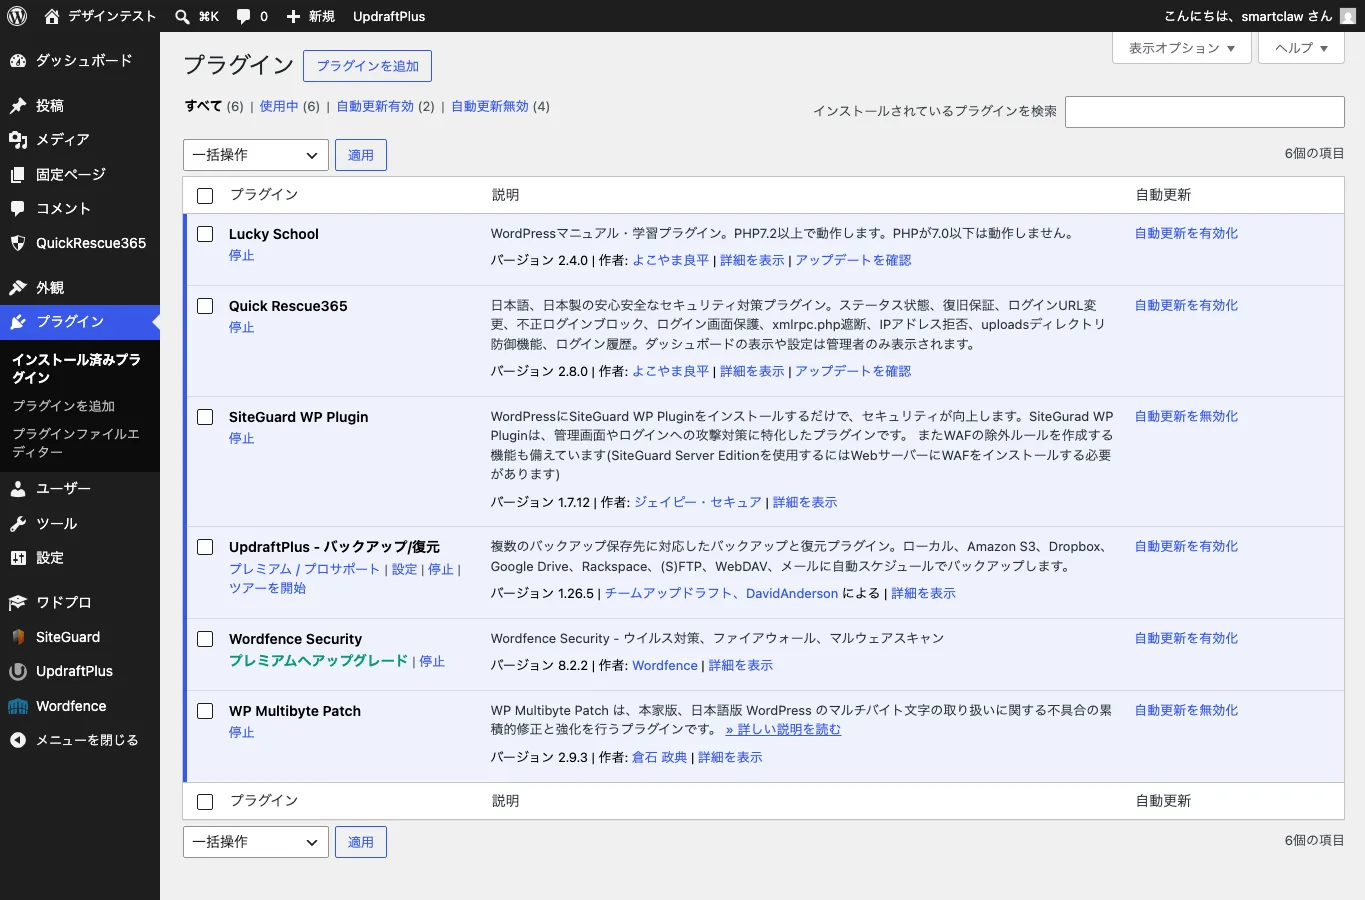Open the bottom 一括操作 bulk action dropdown

pyautogui.click(x=256, y=842)
